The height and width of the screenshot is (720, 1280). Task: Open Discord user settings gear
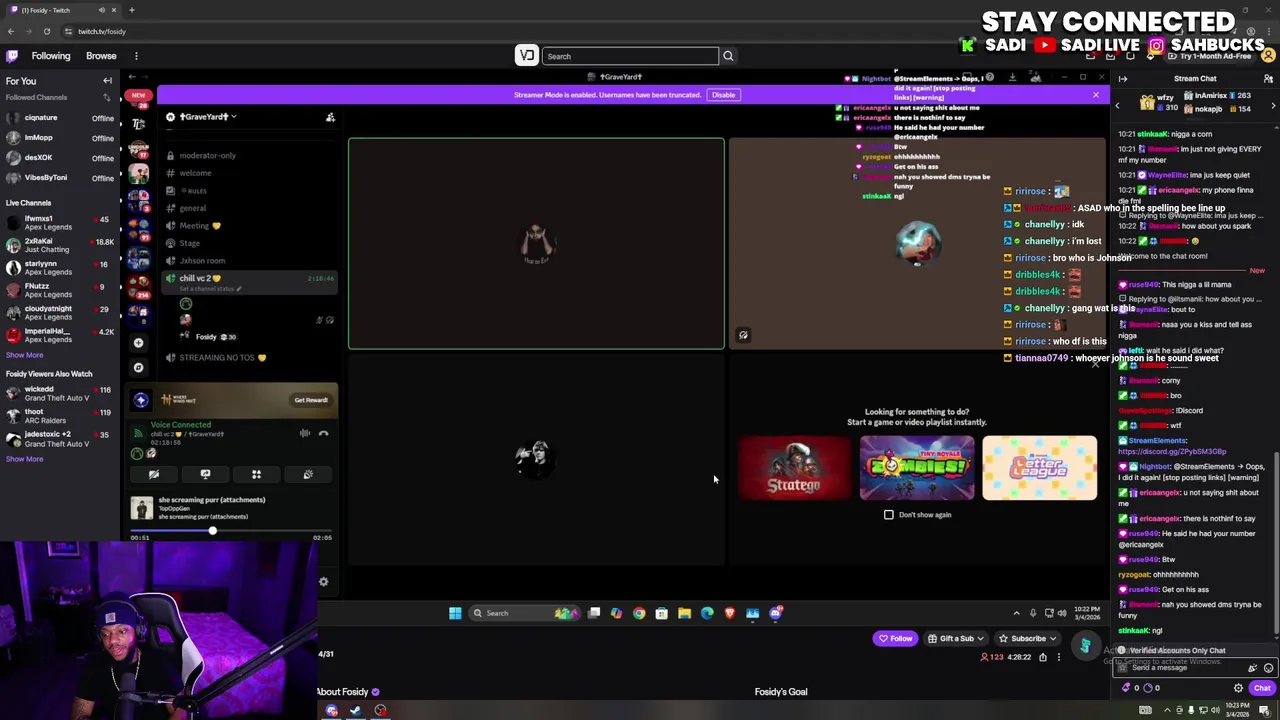click(323, 581)
